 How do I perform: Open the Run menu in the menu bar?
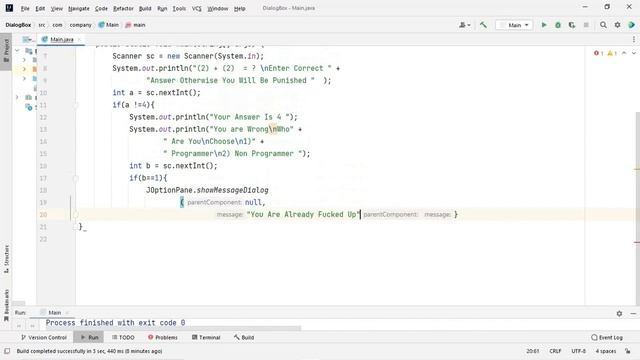[x=162, y=8]
